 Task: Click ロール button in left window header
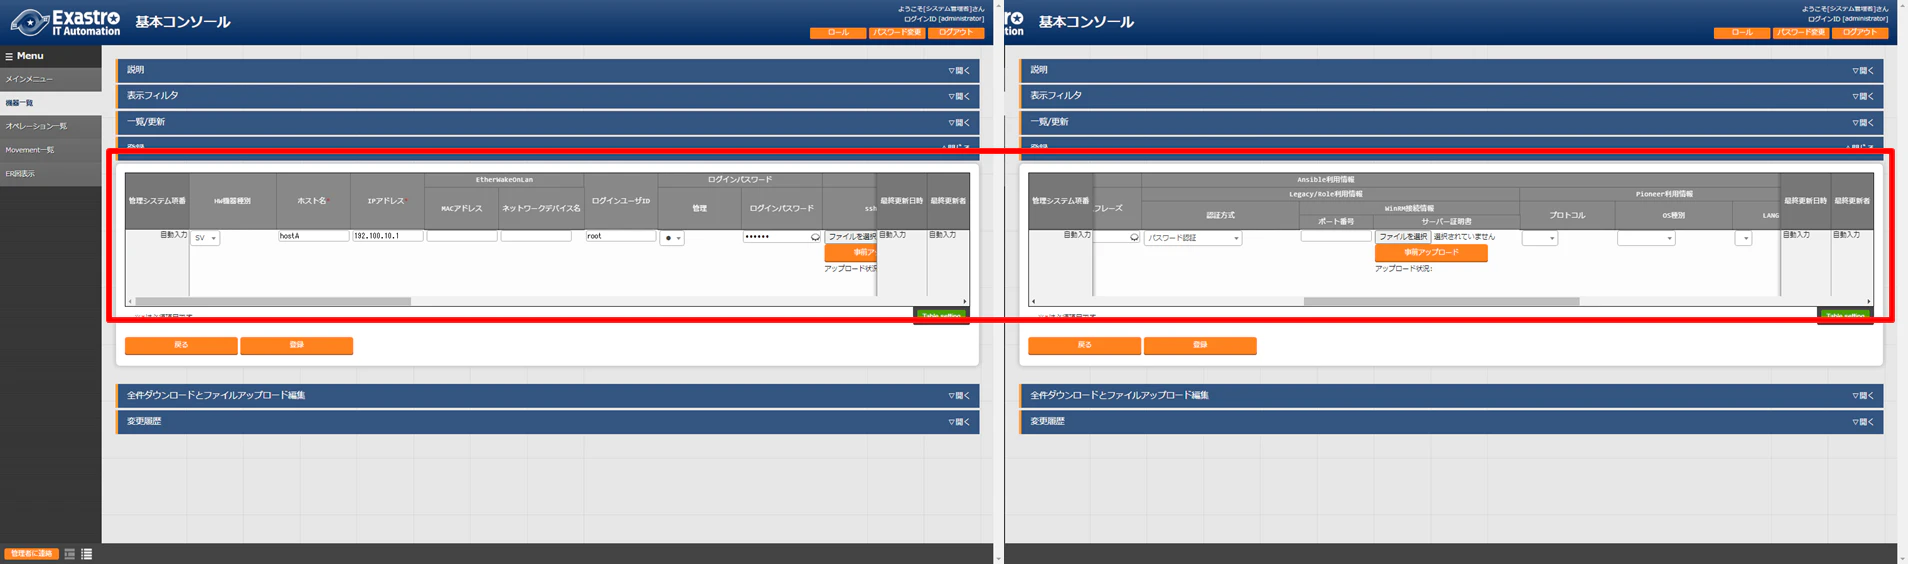pos(838,33)
